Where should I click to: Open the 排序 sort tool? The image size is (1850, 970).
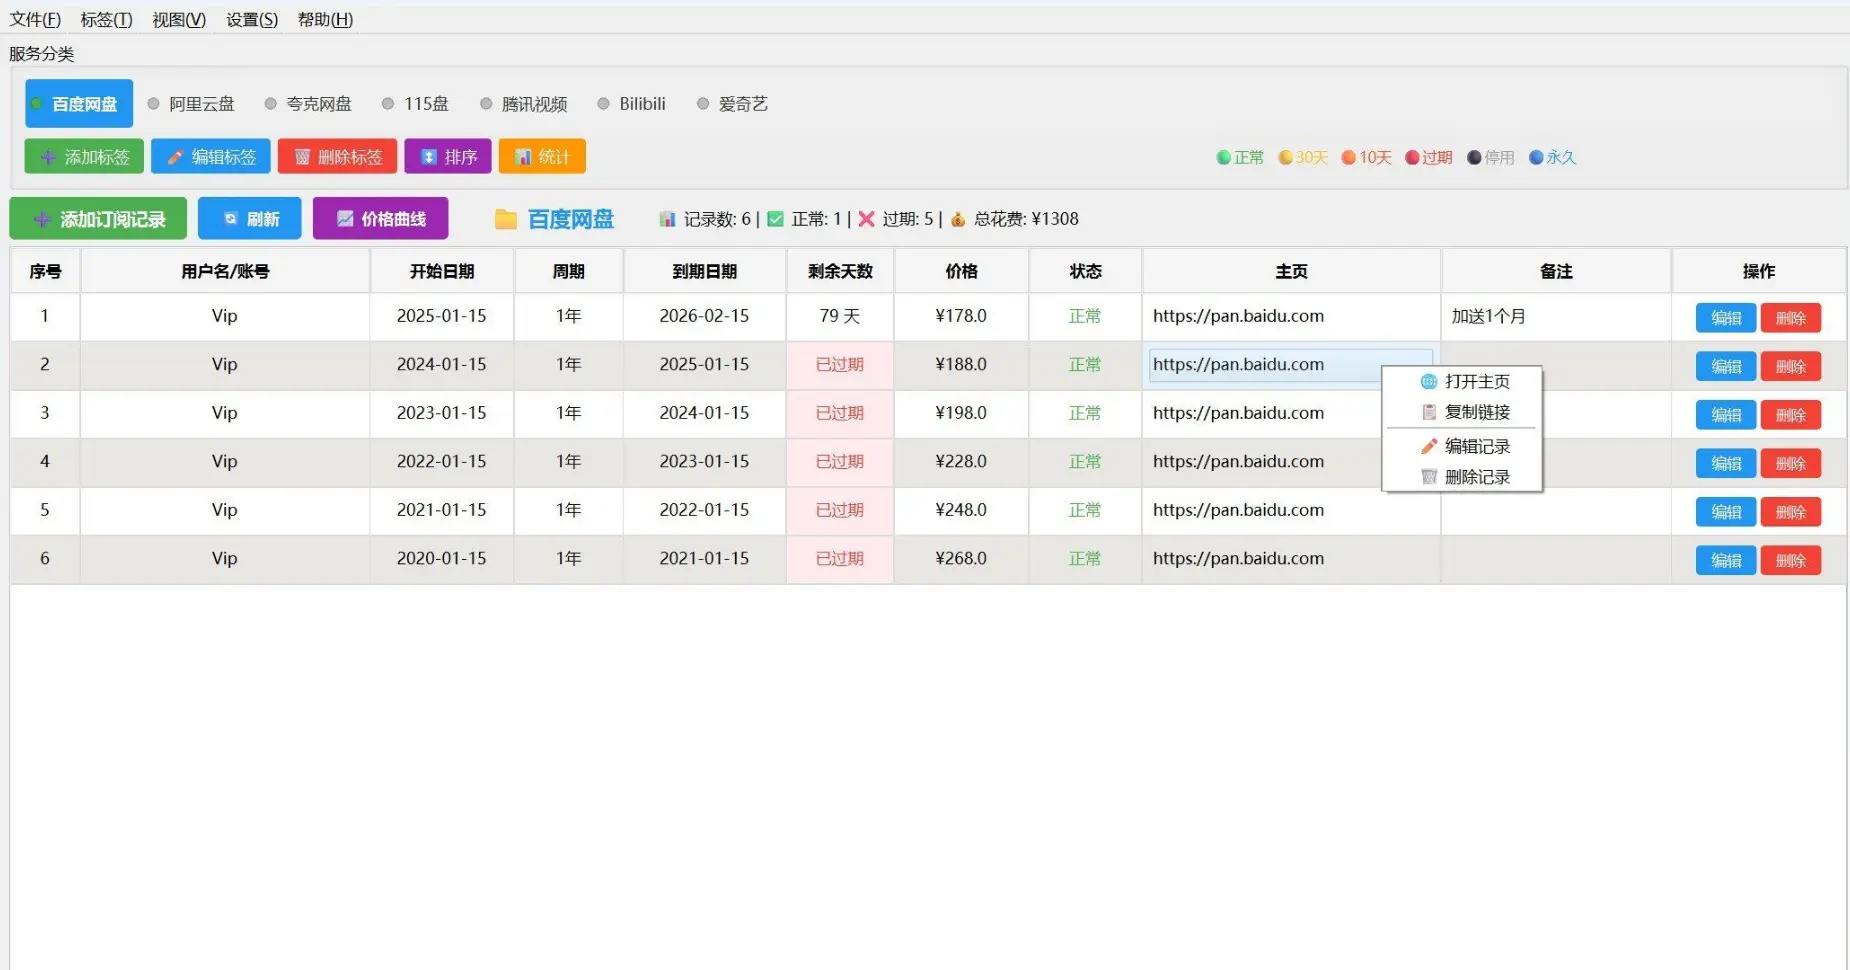coord(447,157)
